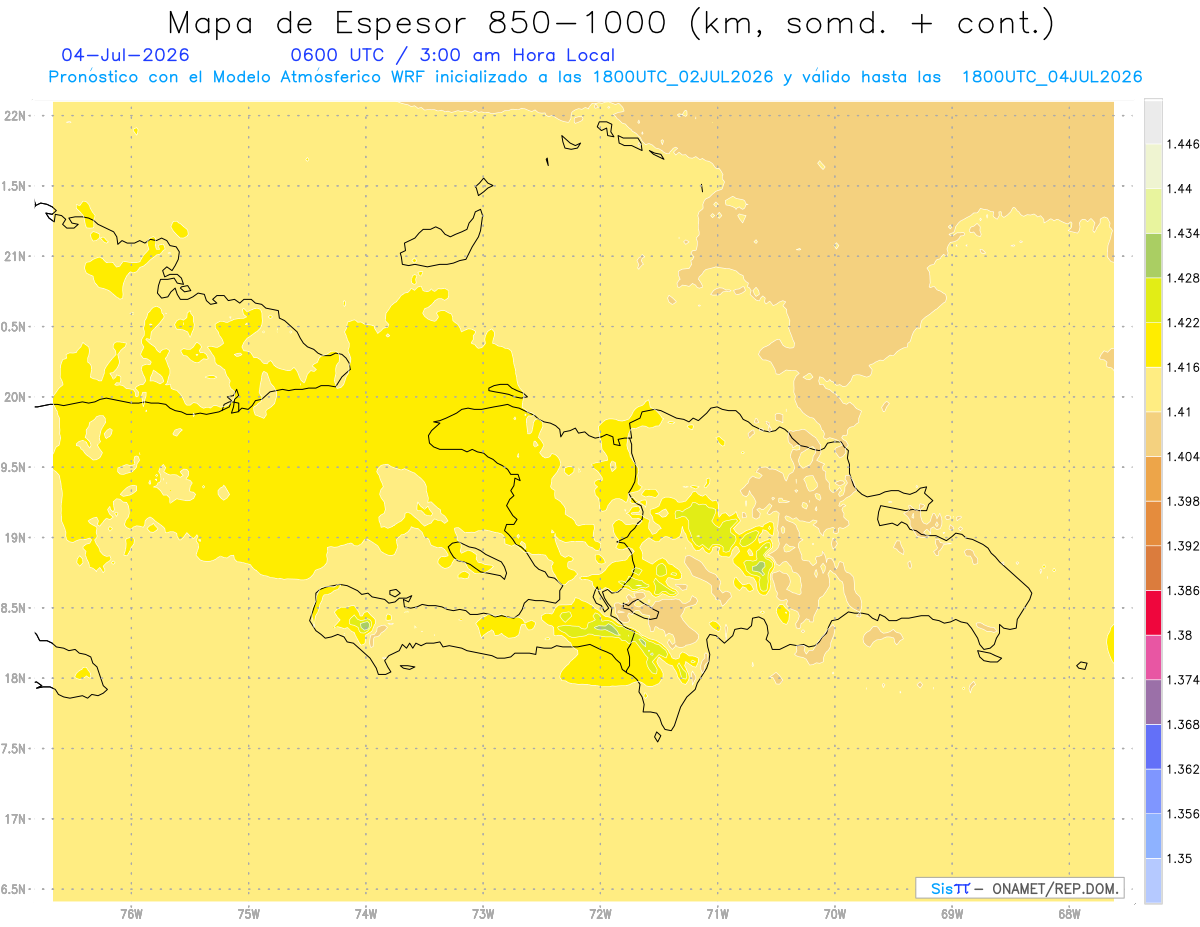Click the '19N' latitude label
Viewport: 1200px width, 927px height.
point(14,538)
